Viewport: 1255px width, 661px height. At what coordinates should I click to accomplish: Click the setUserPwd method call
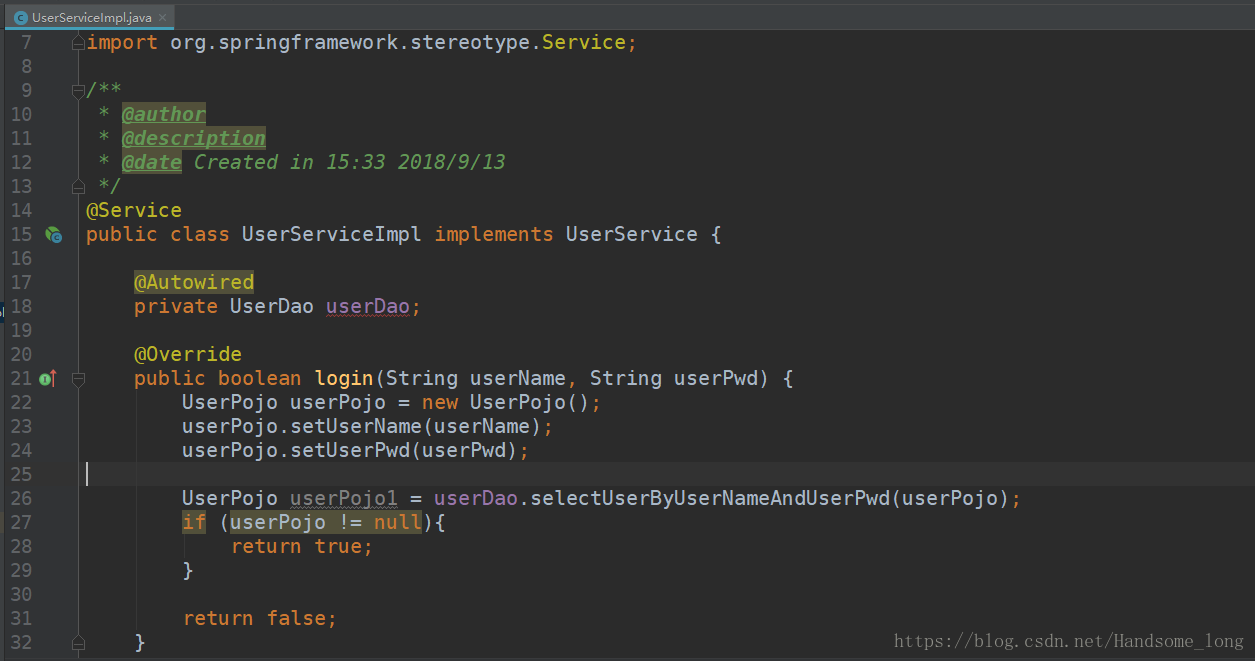click(x=350, y=450)
